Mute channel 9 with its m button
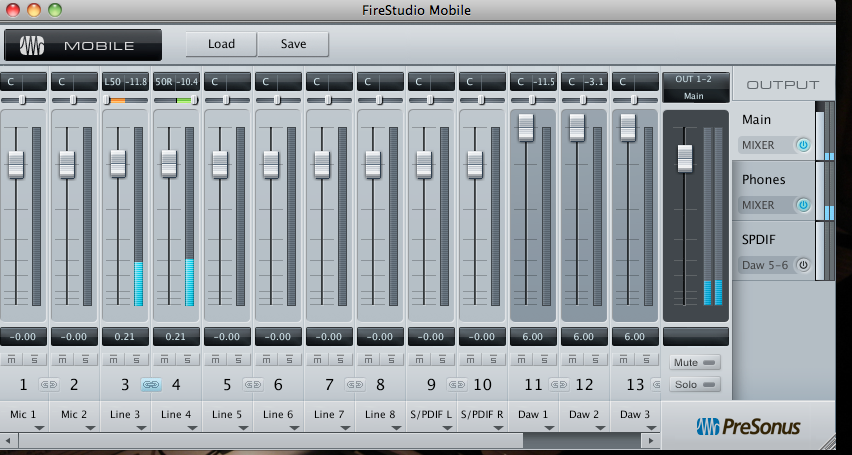Screen dimensions: 852x455 click(419, 359)
